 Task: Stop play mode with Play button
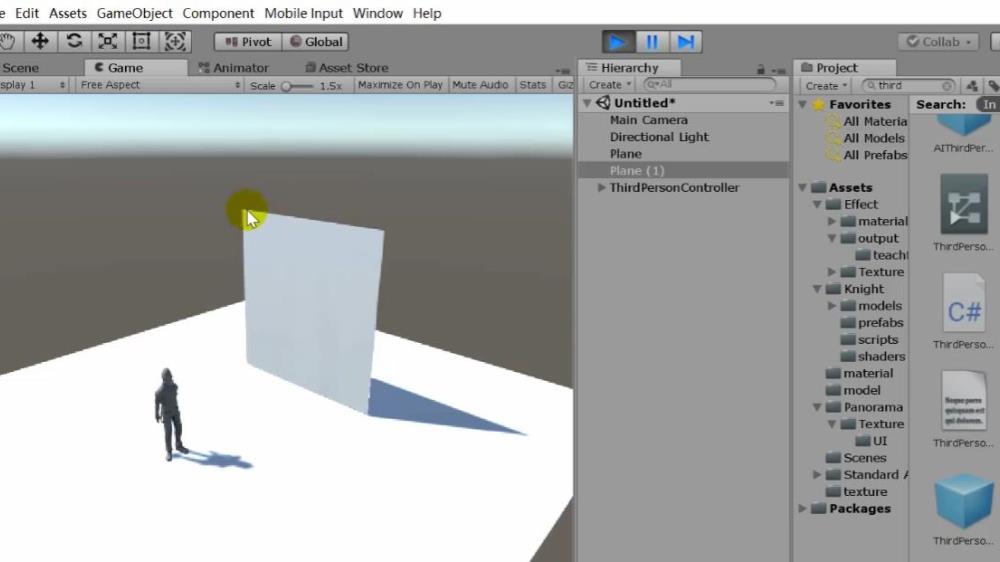[618, 42]
